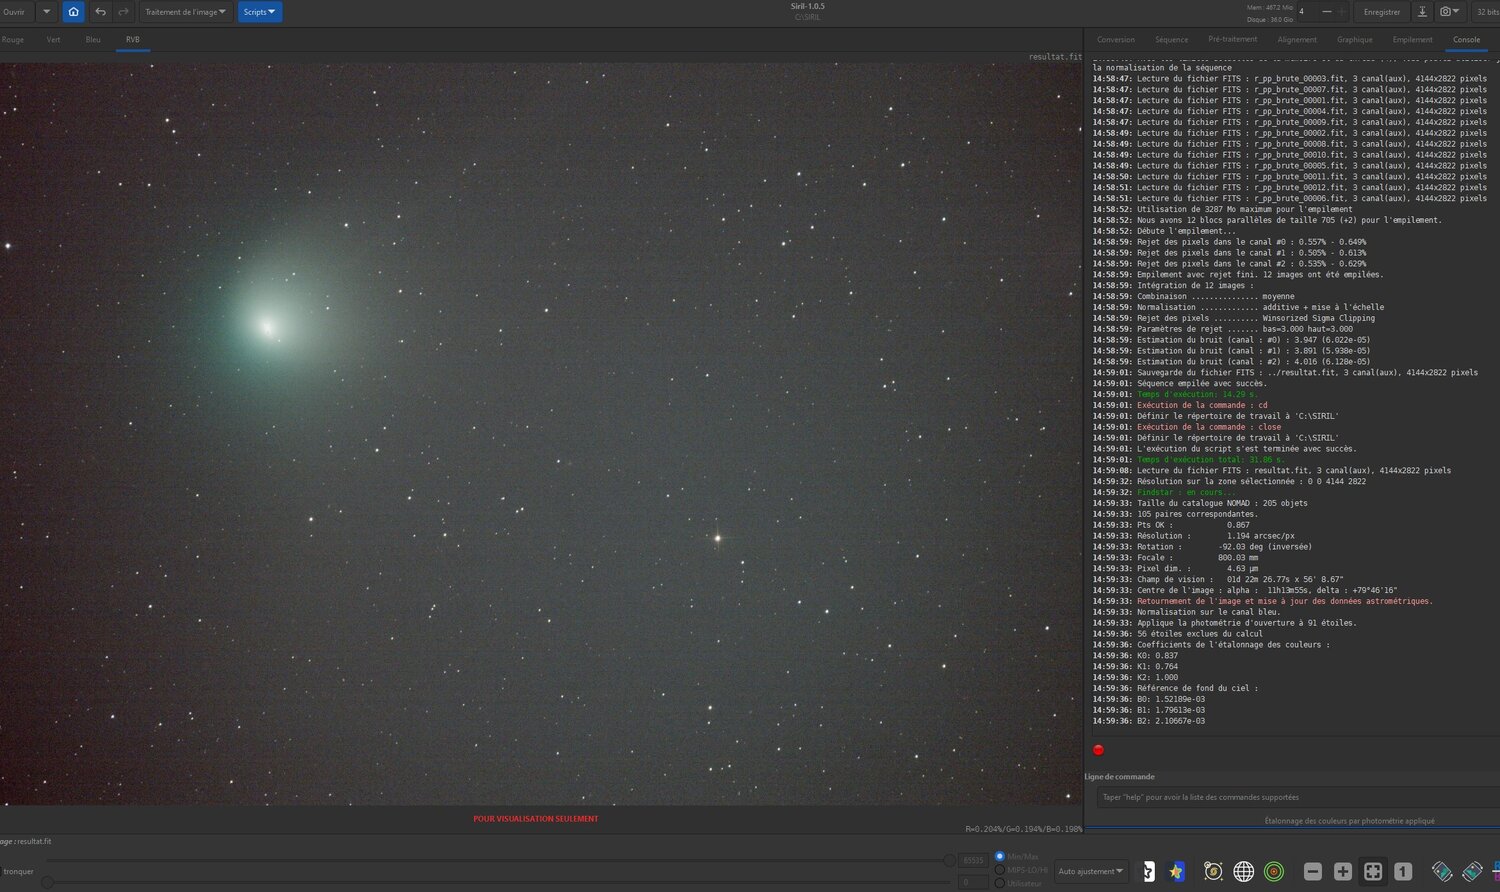Rotate the image counter-clockwise
The width and height of the screenshot is (1500, 892).
coord(1442,872)
